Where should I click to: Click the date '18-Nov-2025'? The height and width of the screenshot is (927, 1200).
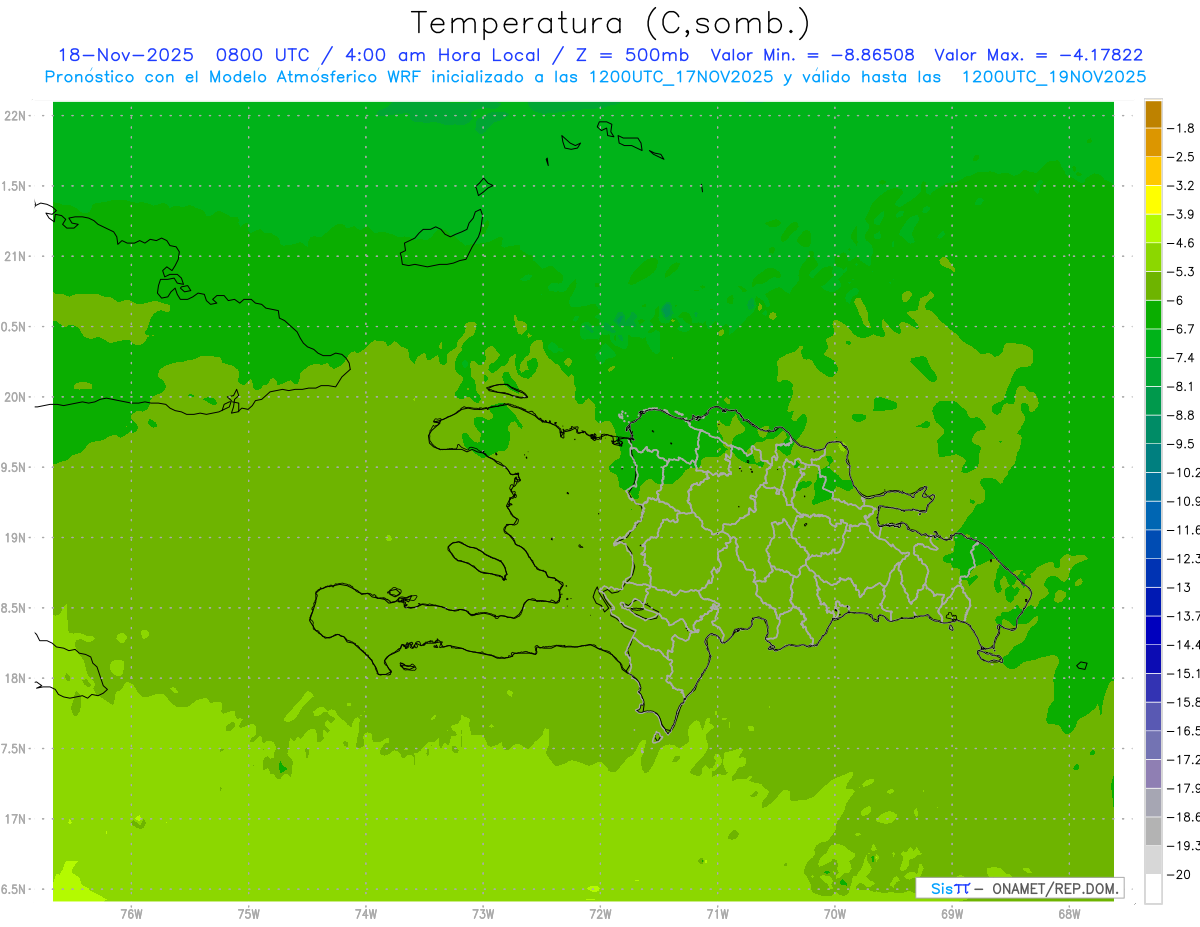click(125, 55)
